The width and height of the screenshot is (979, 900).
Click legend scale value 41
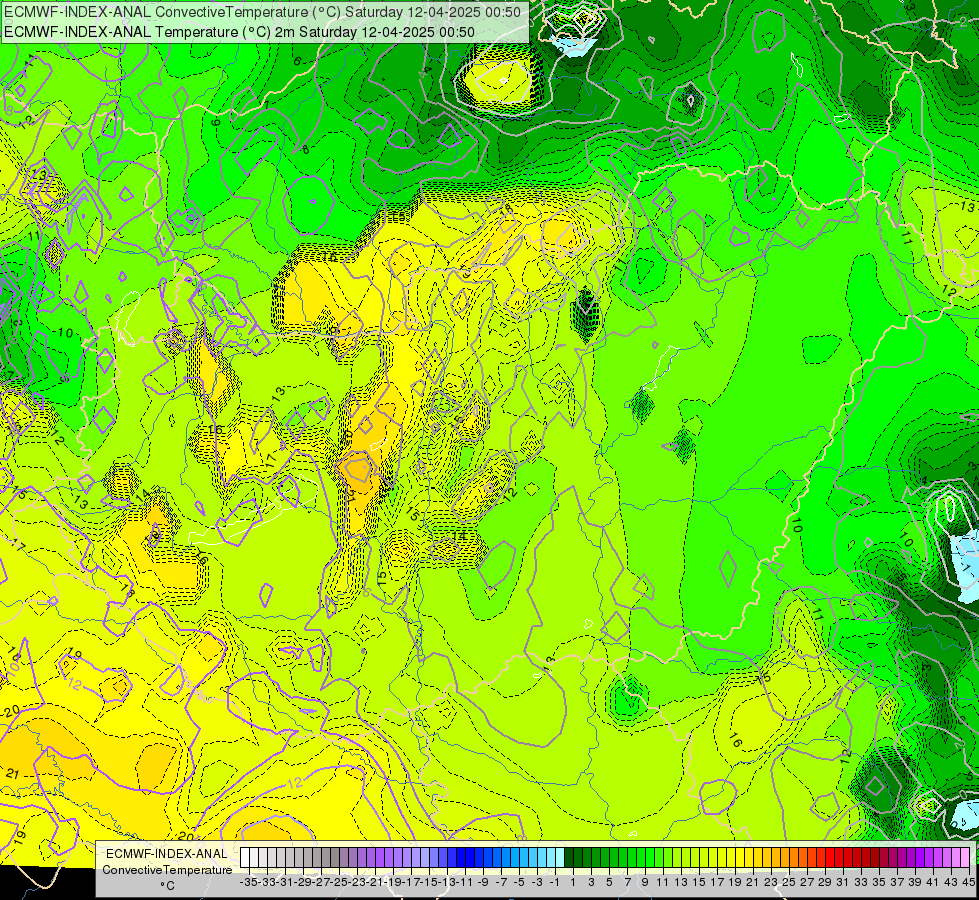point(933,882)
